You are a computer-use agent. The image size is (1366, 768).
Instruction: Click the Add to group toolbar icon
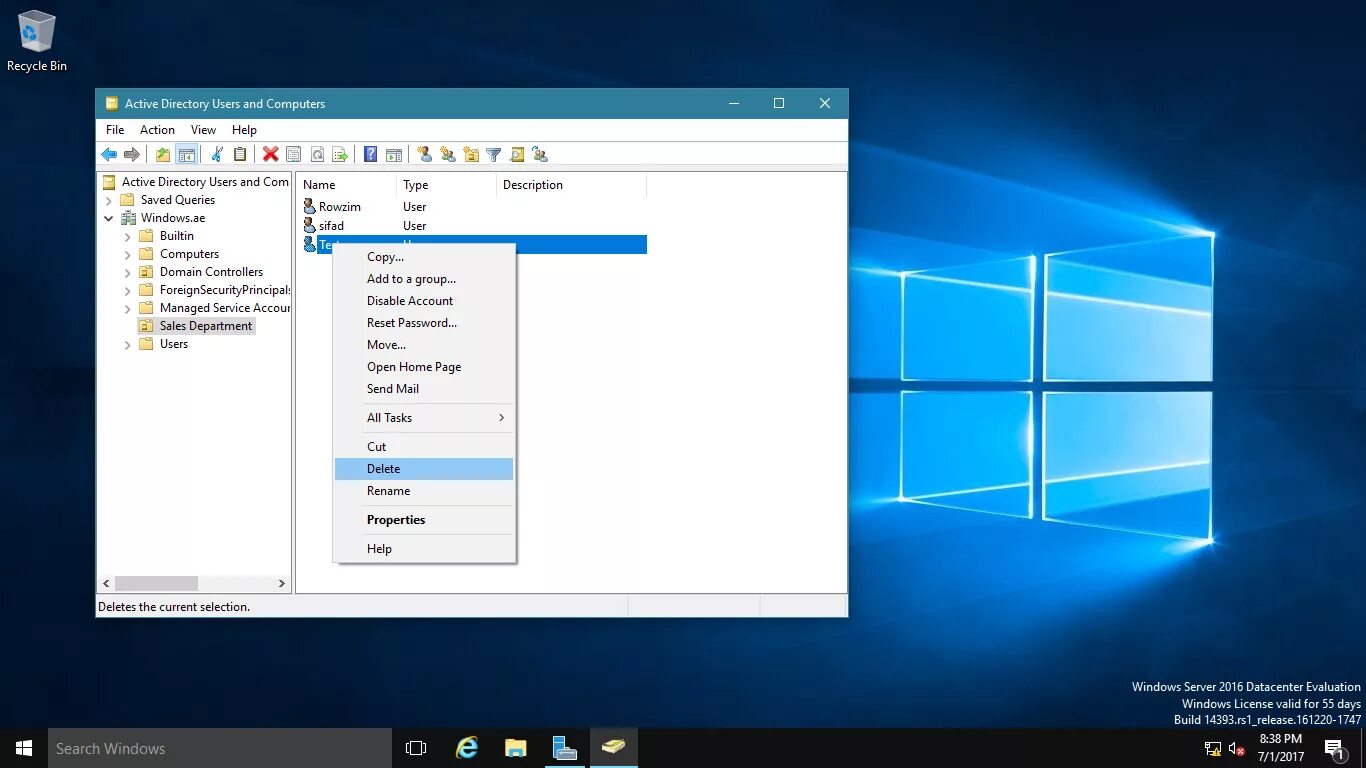tap(540, 154)
